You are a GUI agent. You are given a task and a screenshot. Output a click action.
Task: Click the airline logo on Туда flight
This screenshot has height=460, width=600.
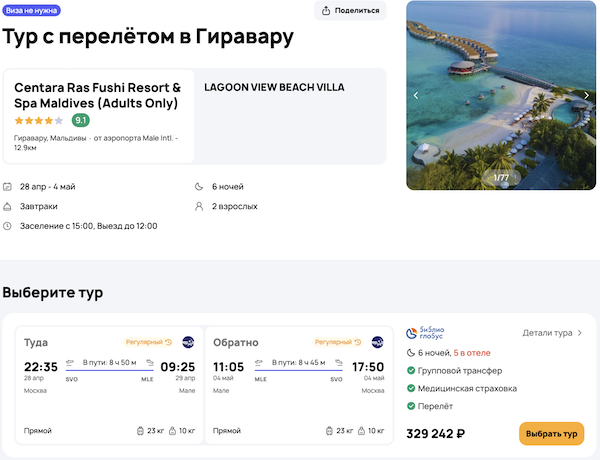tap(188, 342)
